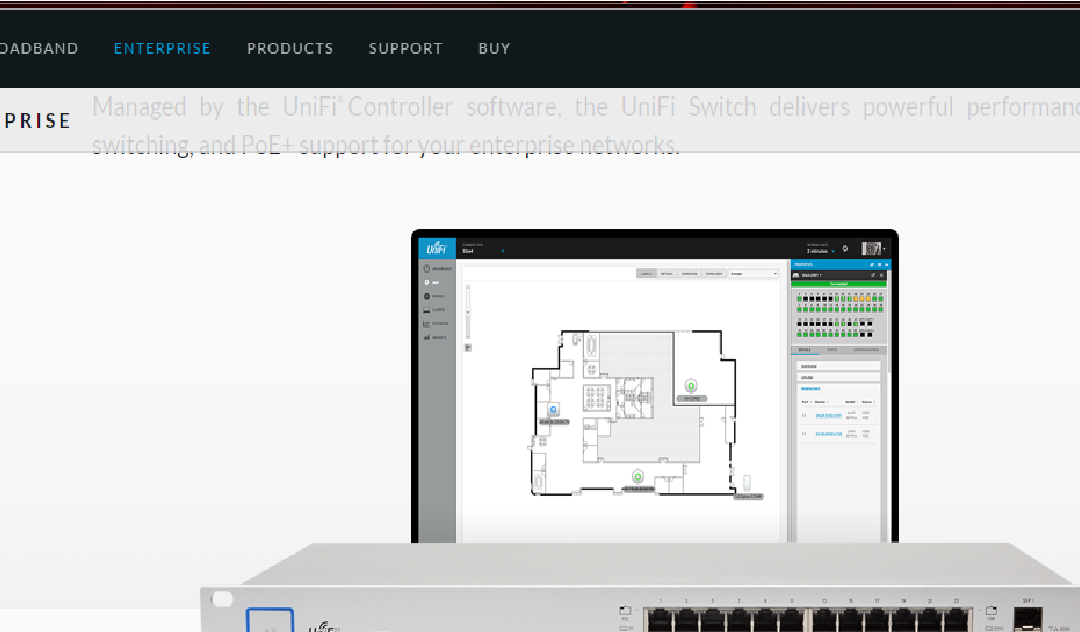This screenshot has height=632, width=1080.
Task: Go to the SUPPORT page
Action: (x=405, y=48)
